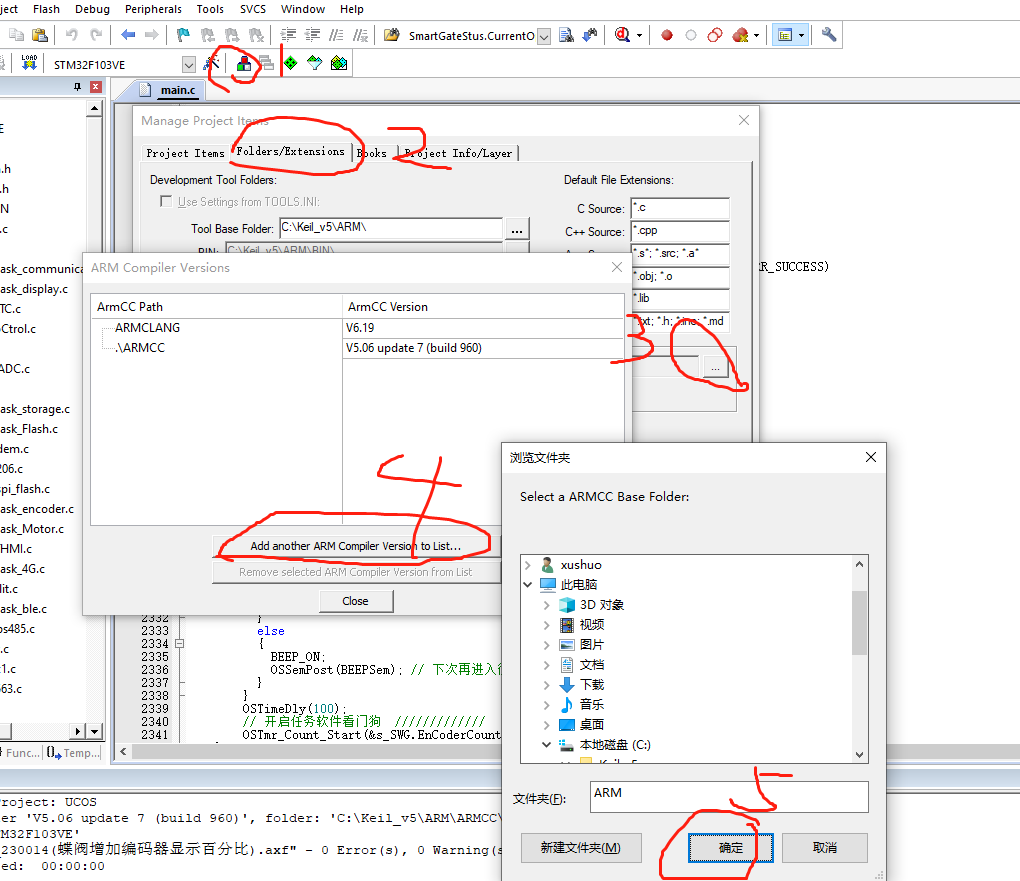Open Configuration with the wrench icon
The width and height of the screenshot is (1020, 881).
(829, 35)
